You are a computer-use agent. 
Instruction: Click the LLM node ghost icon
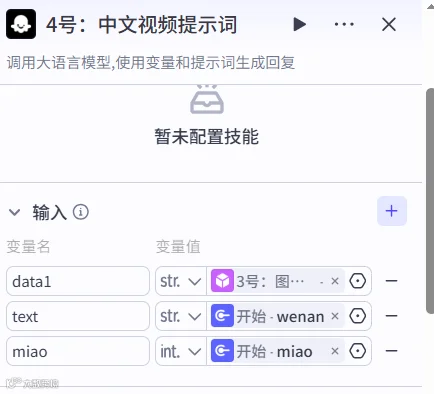pyautogui.click(x=21, y=24)
